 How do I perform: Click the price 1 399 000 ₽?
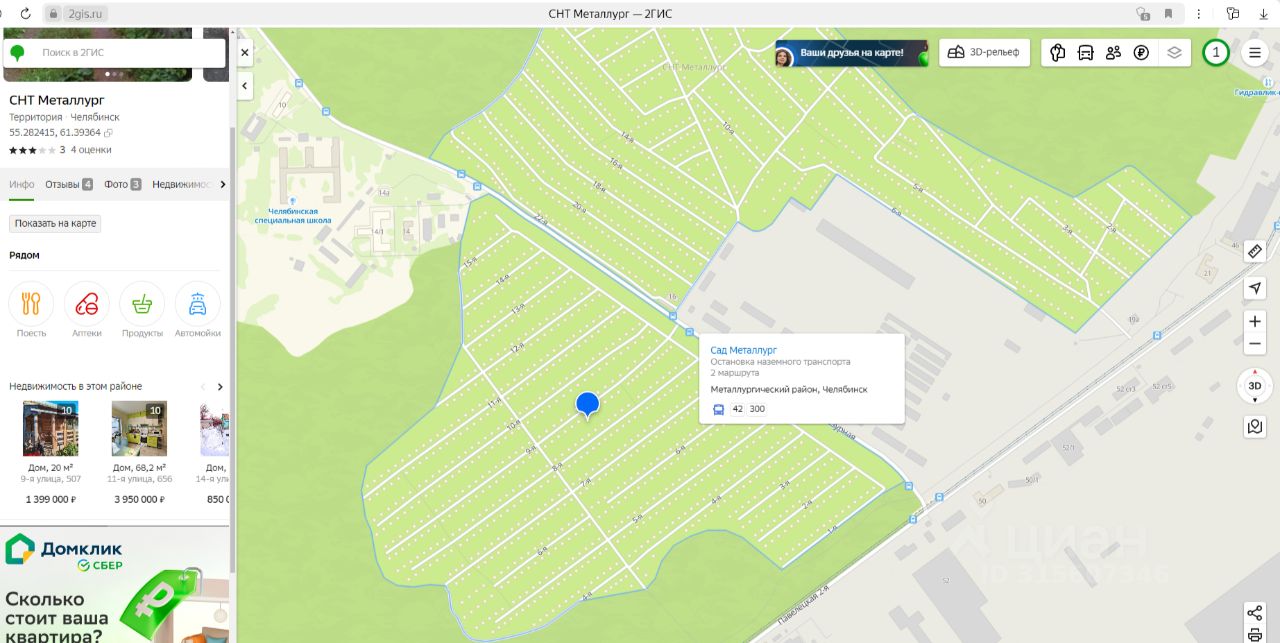(51, 499)
